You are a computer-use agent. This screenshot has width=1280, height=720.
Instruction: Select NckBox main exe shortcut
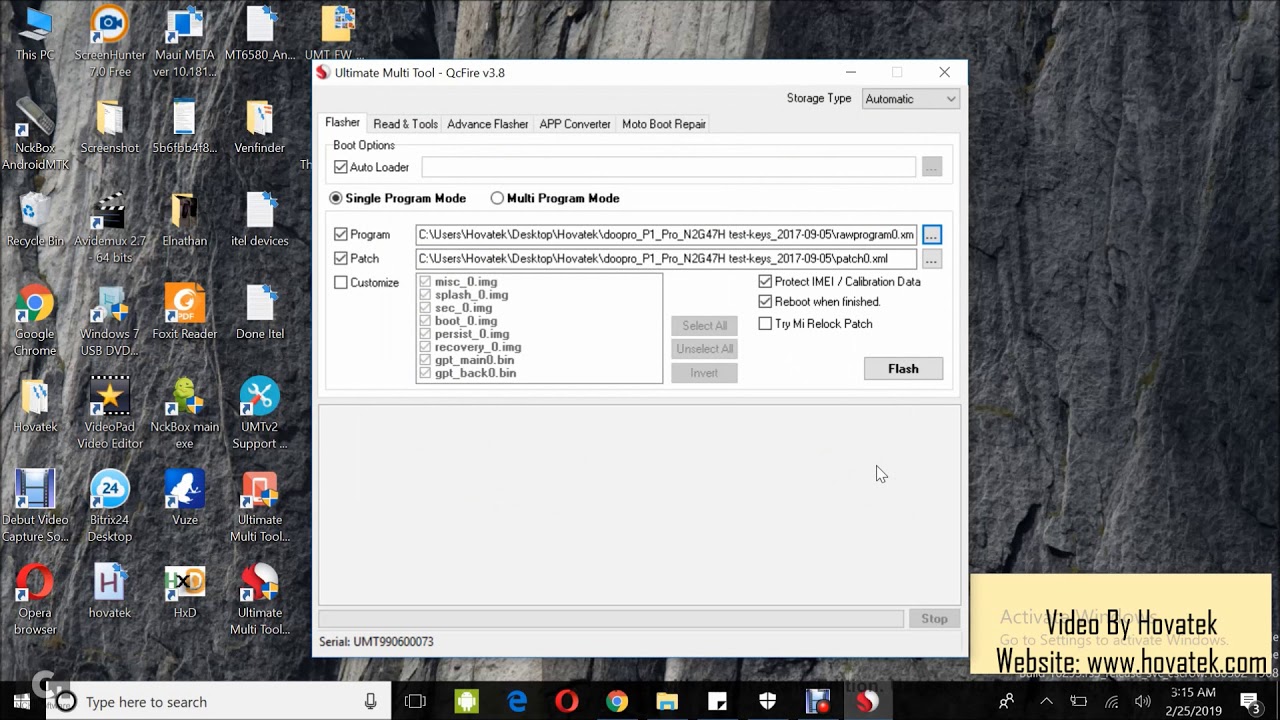184,413
